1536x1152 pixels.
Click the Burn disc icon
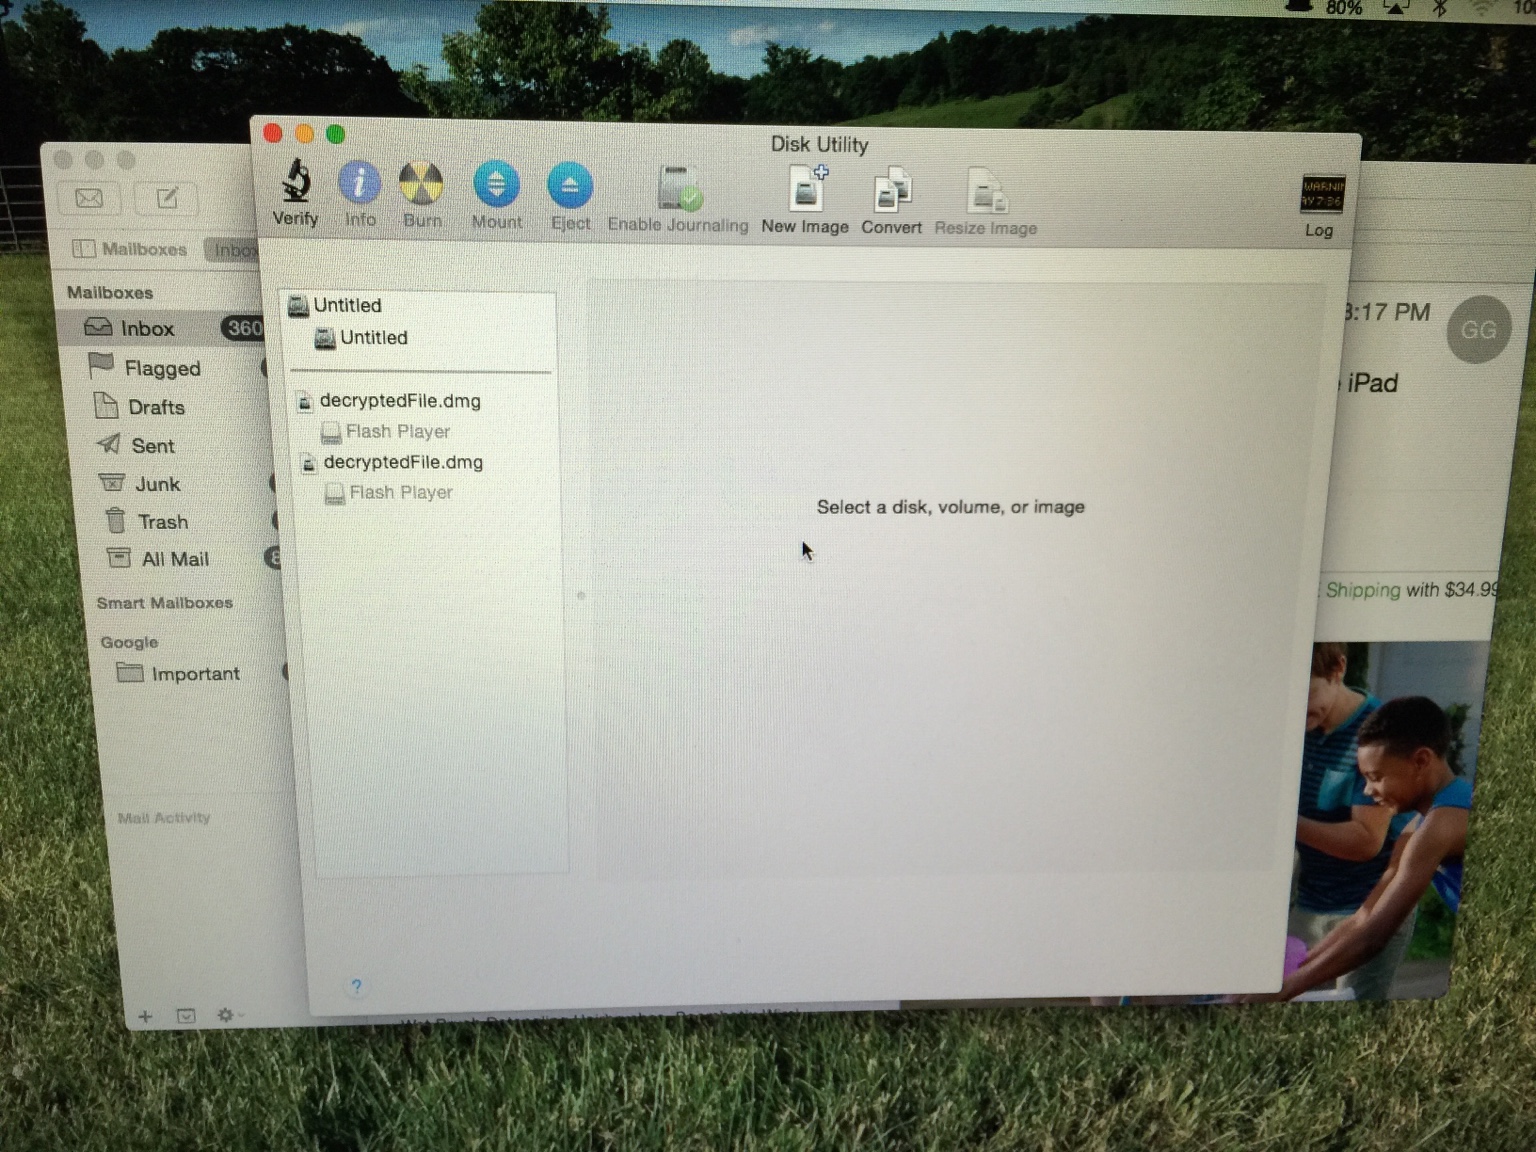[x=421, y=184]
